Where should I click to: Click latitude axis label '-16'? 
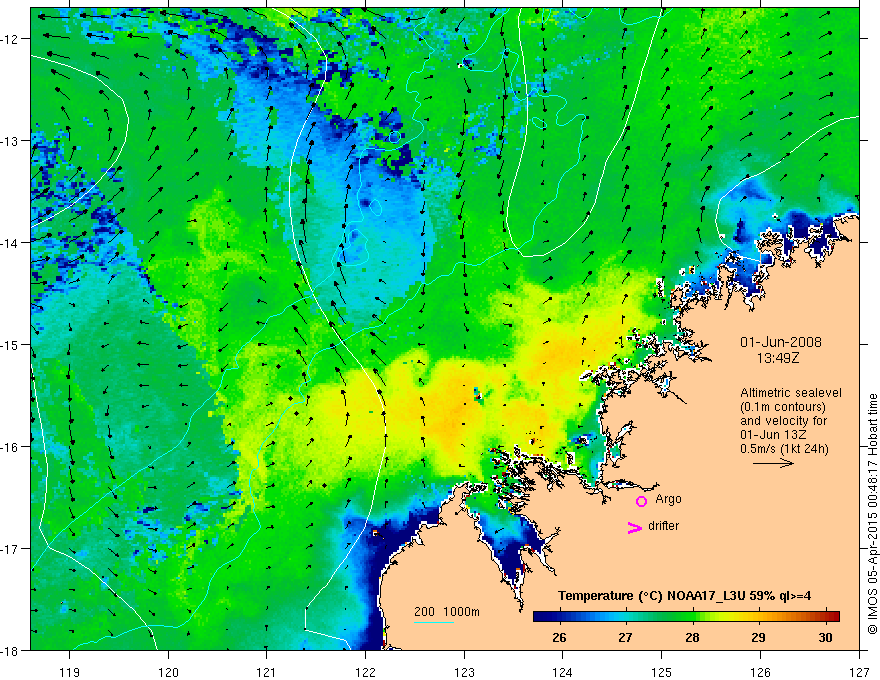(12, 447)
